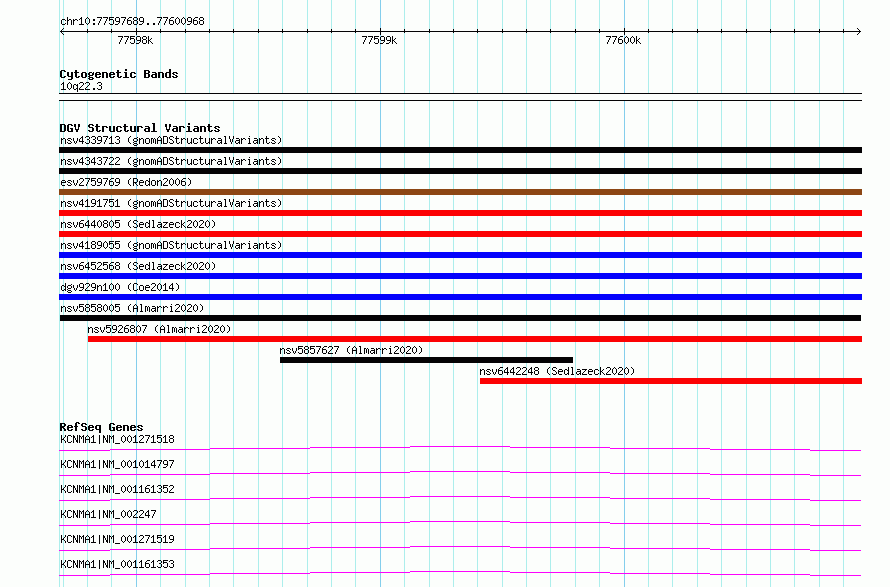This screenshot has width=890, height=587.
Task: Click the Cytogenetic Bands track title
Action: coord(119,74)
